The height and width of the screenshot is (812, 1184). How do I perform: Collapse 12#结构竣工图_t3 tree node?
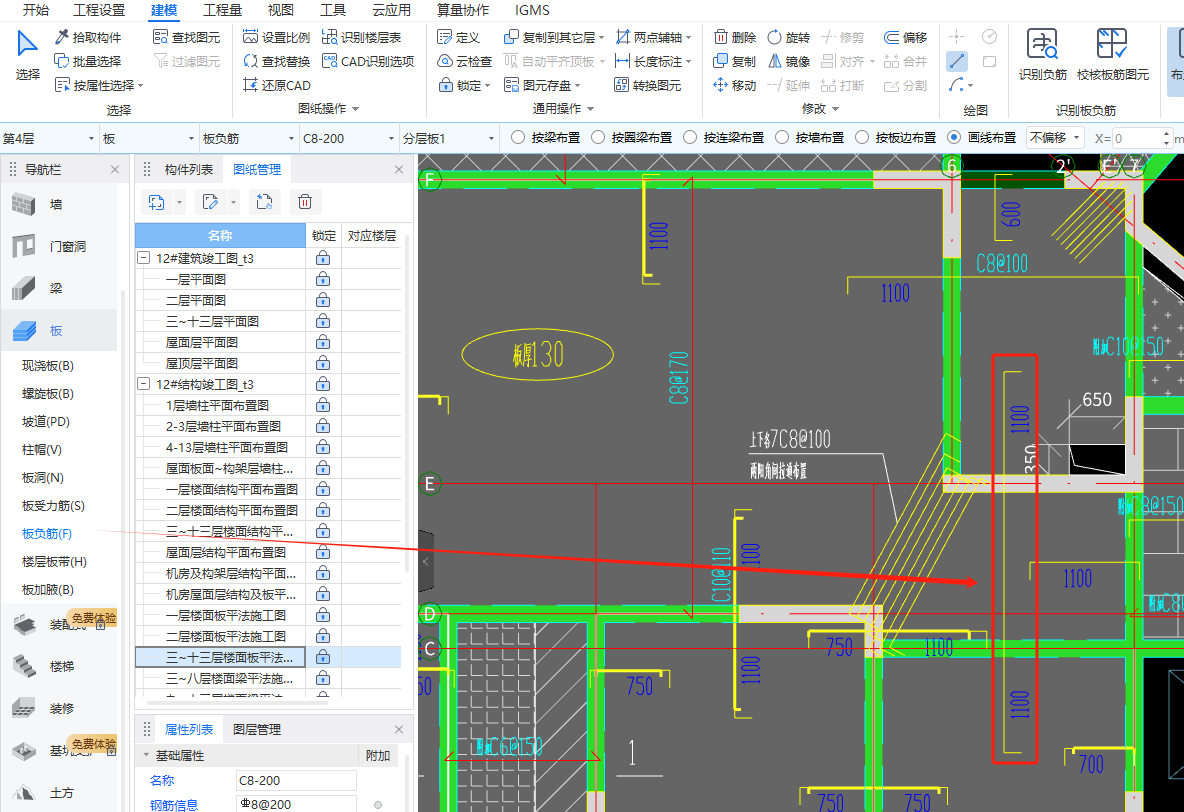click(x=143, y=384)
